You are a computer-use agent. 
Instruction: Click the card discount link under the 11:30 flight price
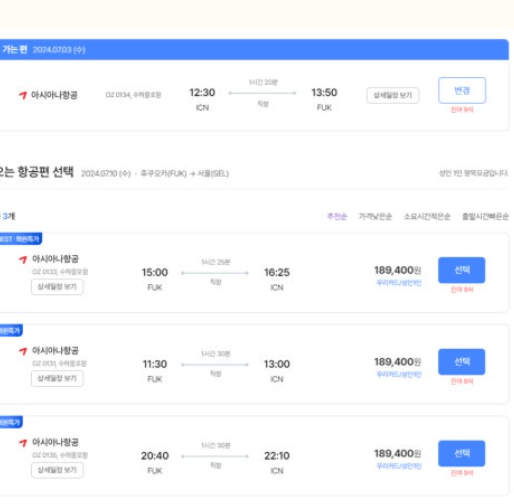tap(399, 374)
